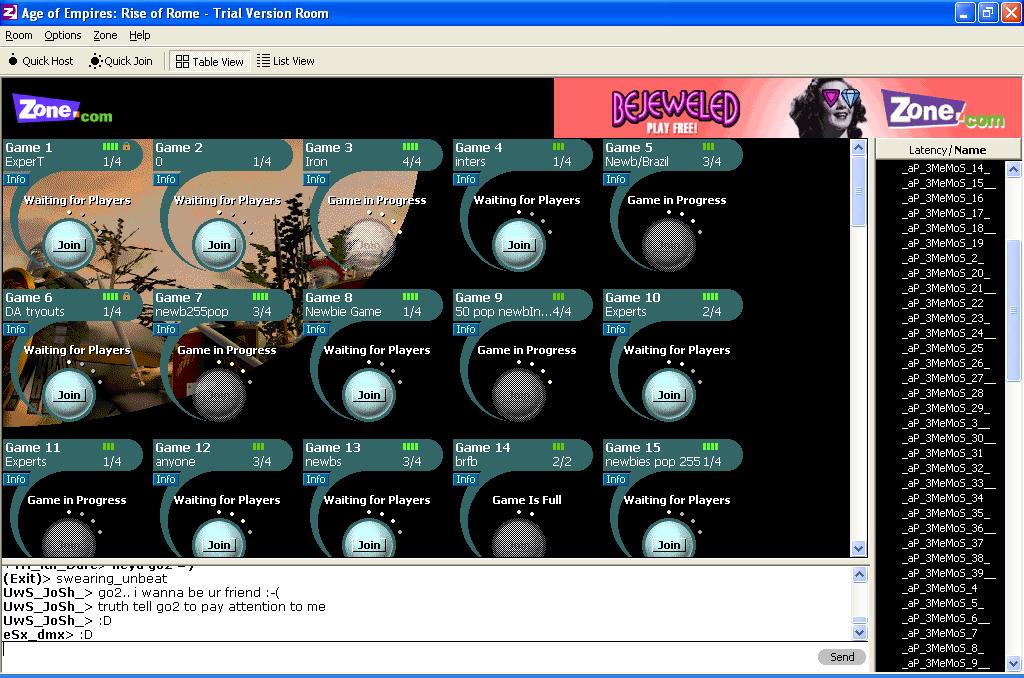Screen dimensions: 1024x678
Task: Open Info for Game 2
Action: coord(166,179)
